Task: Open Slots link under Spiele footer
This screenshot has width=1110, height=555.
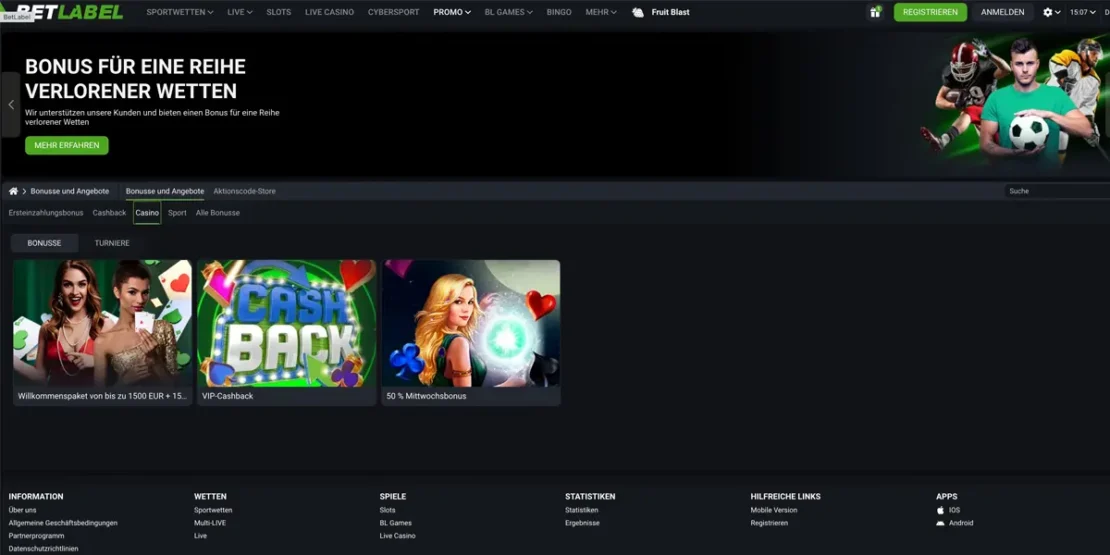Action: click(387, 510)
